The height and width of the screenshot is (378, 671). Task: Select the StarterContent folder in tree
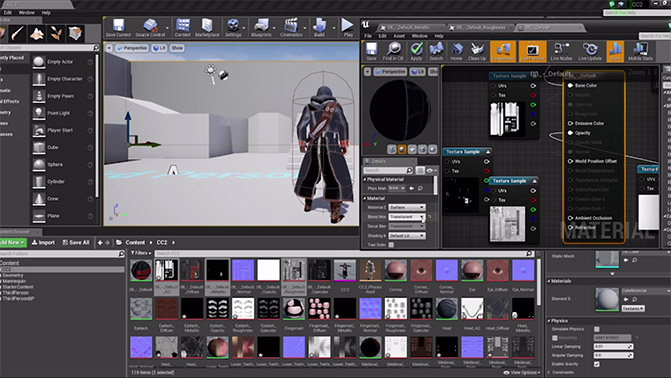(x=18, y=287)
